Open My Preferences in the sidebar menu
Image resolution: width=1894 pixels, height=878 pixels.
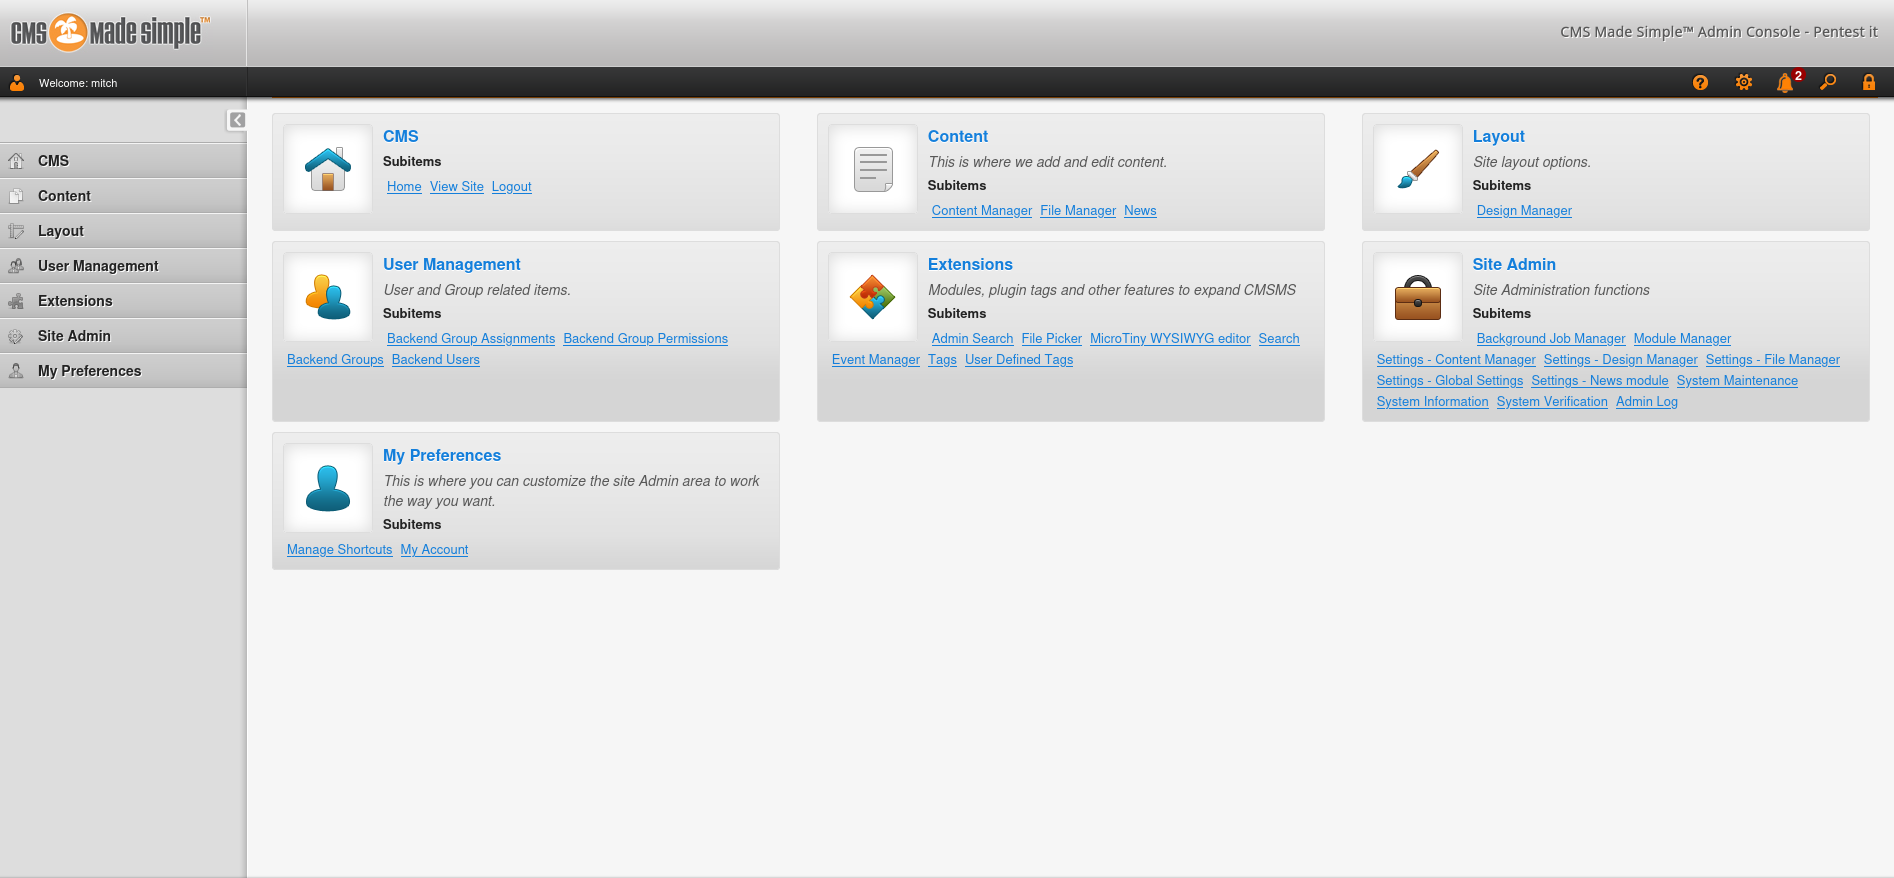coord(123,371)
